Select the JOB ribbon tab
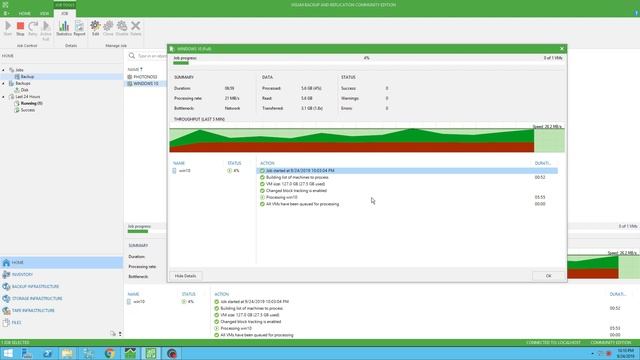The height and width of the screenshot is (360, 640). pos(64,13)
